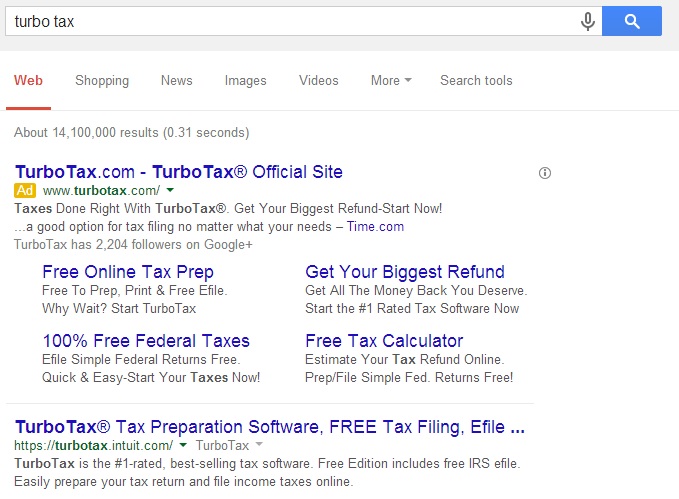679x499 pixels.
Task: Click 'TurboTax is the #1-rated, best-selling' snippet
Action: click(267, 463)
